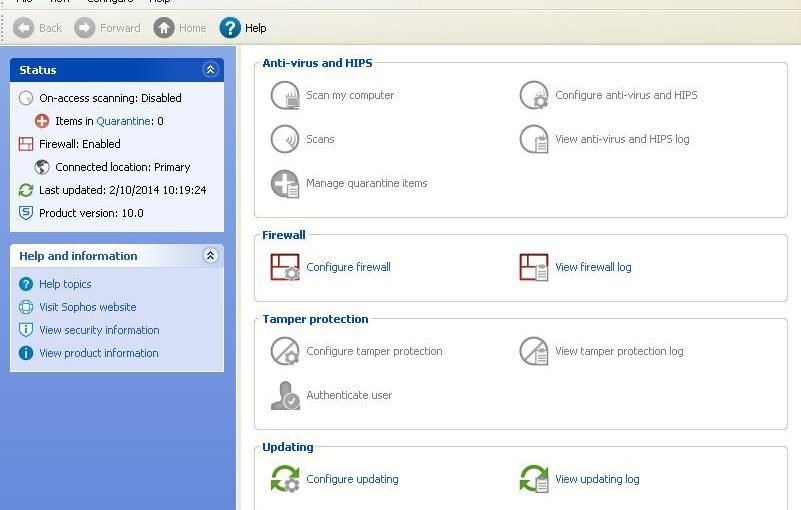Click the Authenticate user icon
801x510 pixels.
pos(285,396)
